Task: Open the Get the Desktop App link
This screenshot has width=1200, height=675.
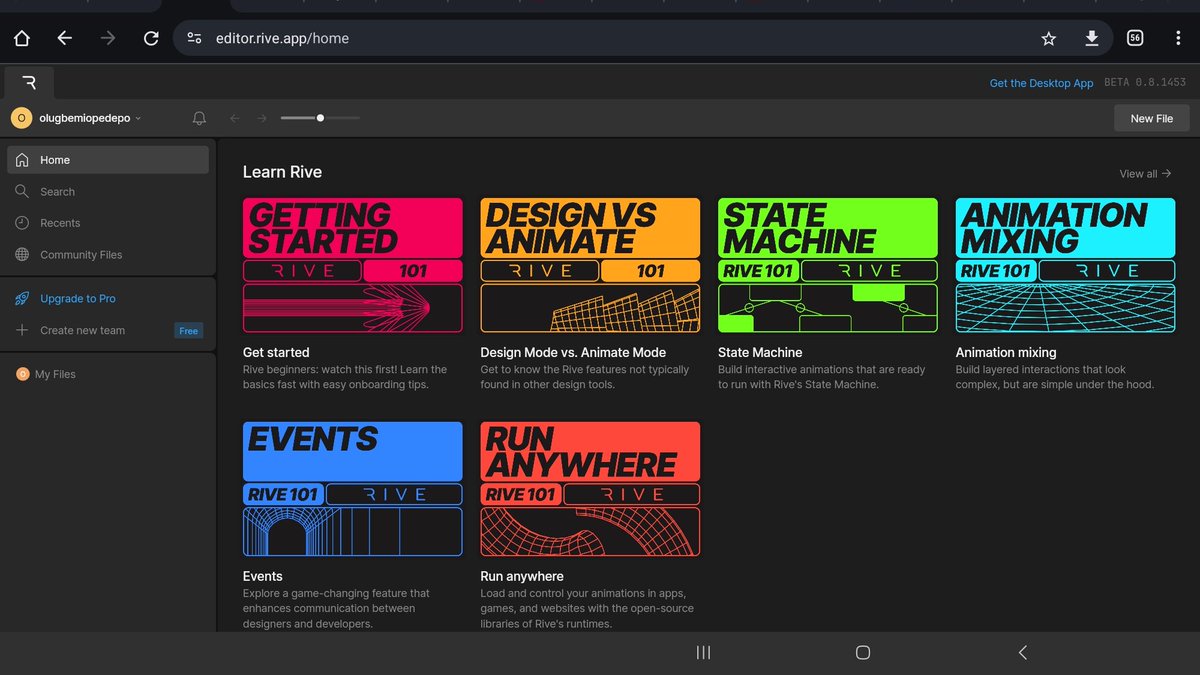Action: click(x=1041, y=83)
